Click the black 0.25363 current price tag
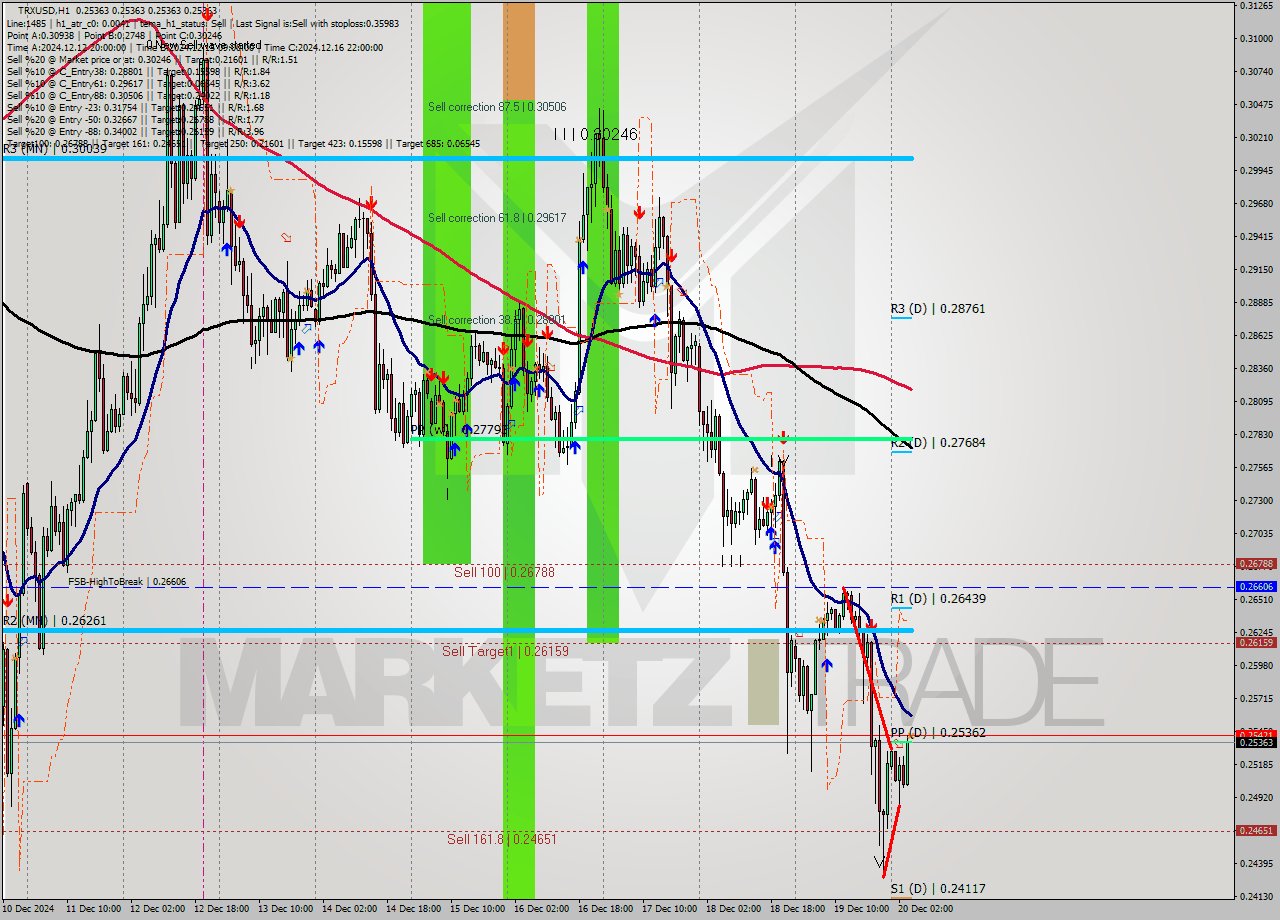 tap(1256, 742)
